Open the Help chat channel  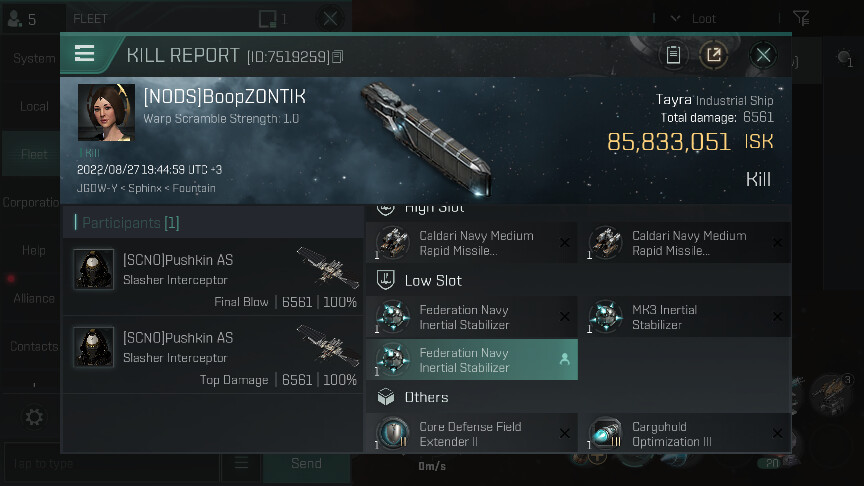[34, 250]
